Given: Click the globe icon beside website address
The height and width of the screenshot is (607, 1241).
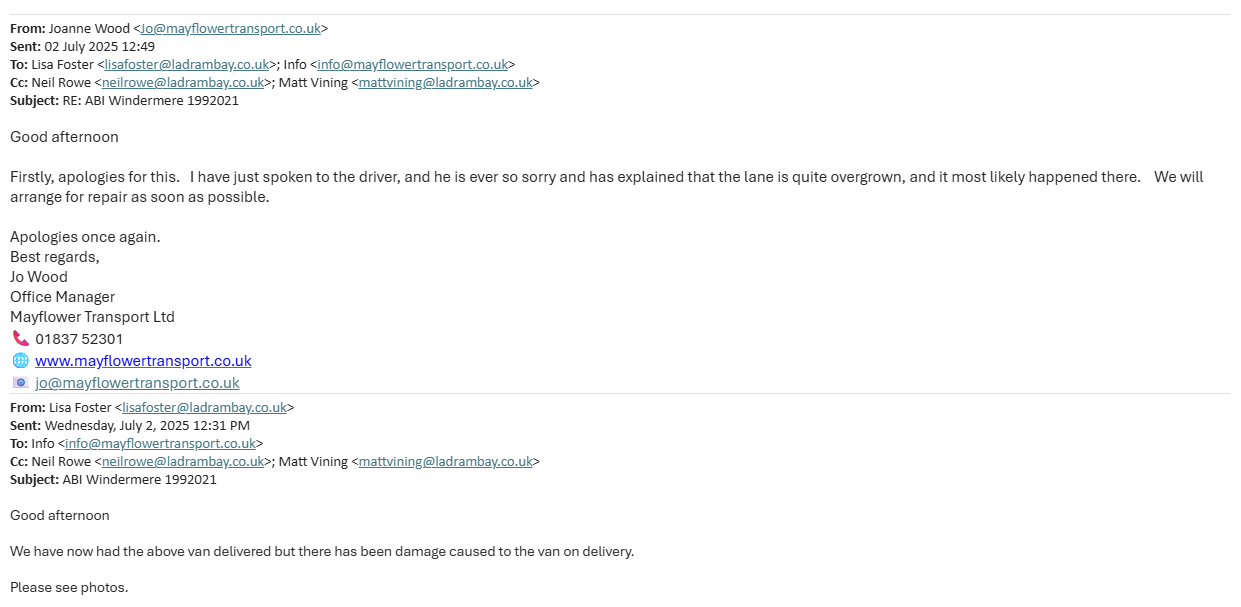Looking at the screenshot, I should pos(20,361).
